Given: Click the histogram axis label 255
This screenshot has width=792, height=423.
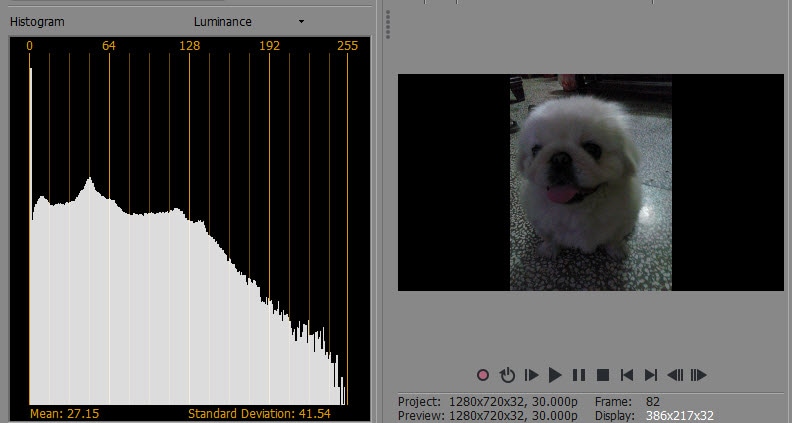Looking at the screenshot, I should point(348,46).
